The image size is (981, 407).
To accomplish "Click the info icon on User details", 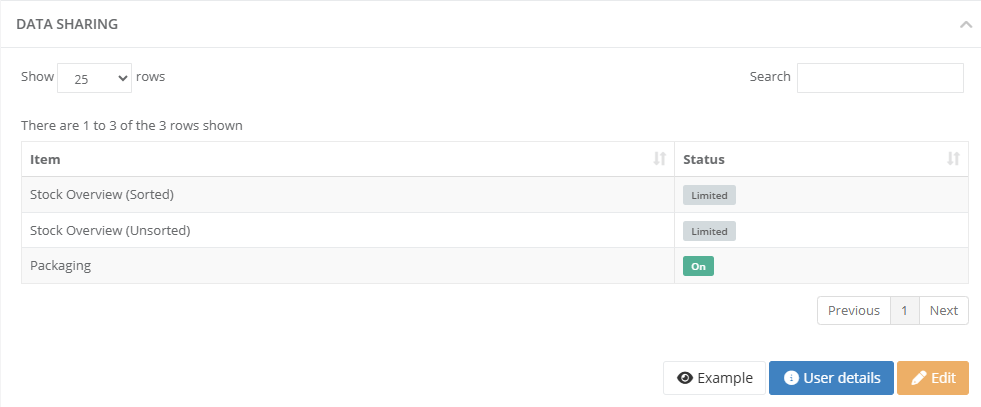I will pyautogui.click(x=791, y=378).
